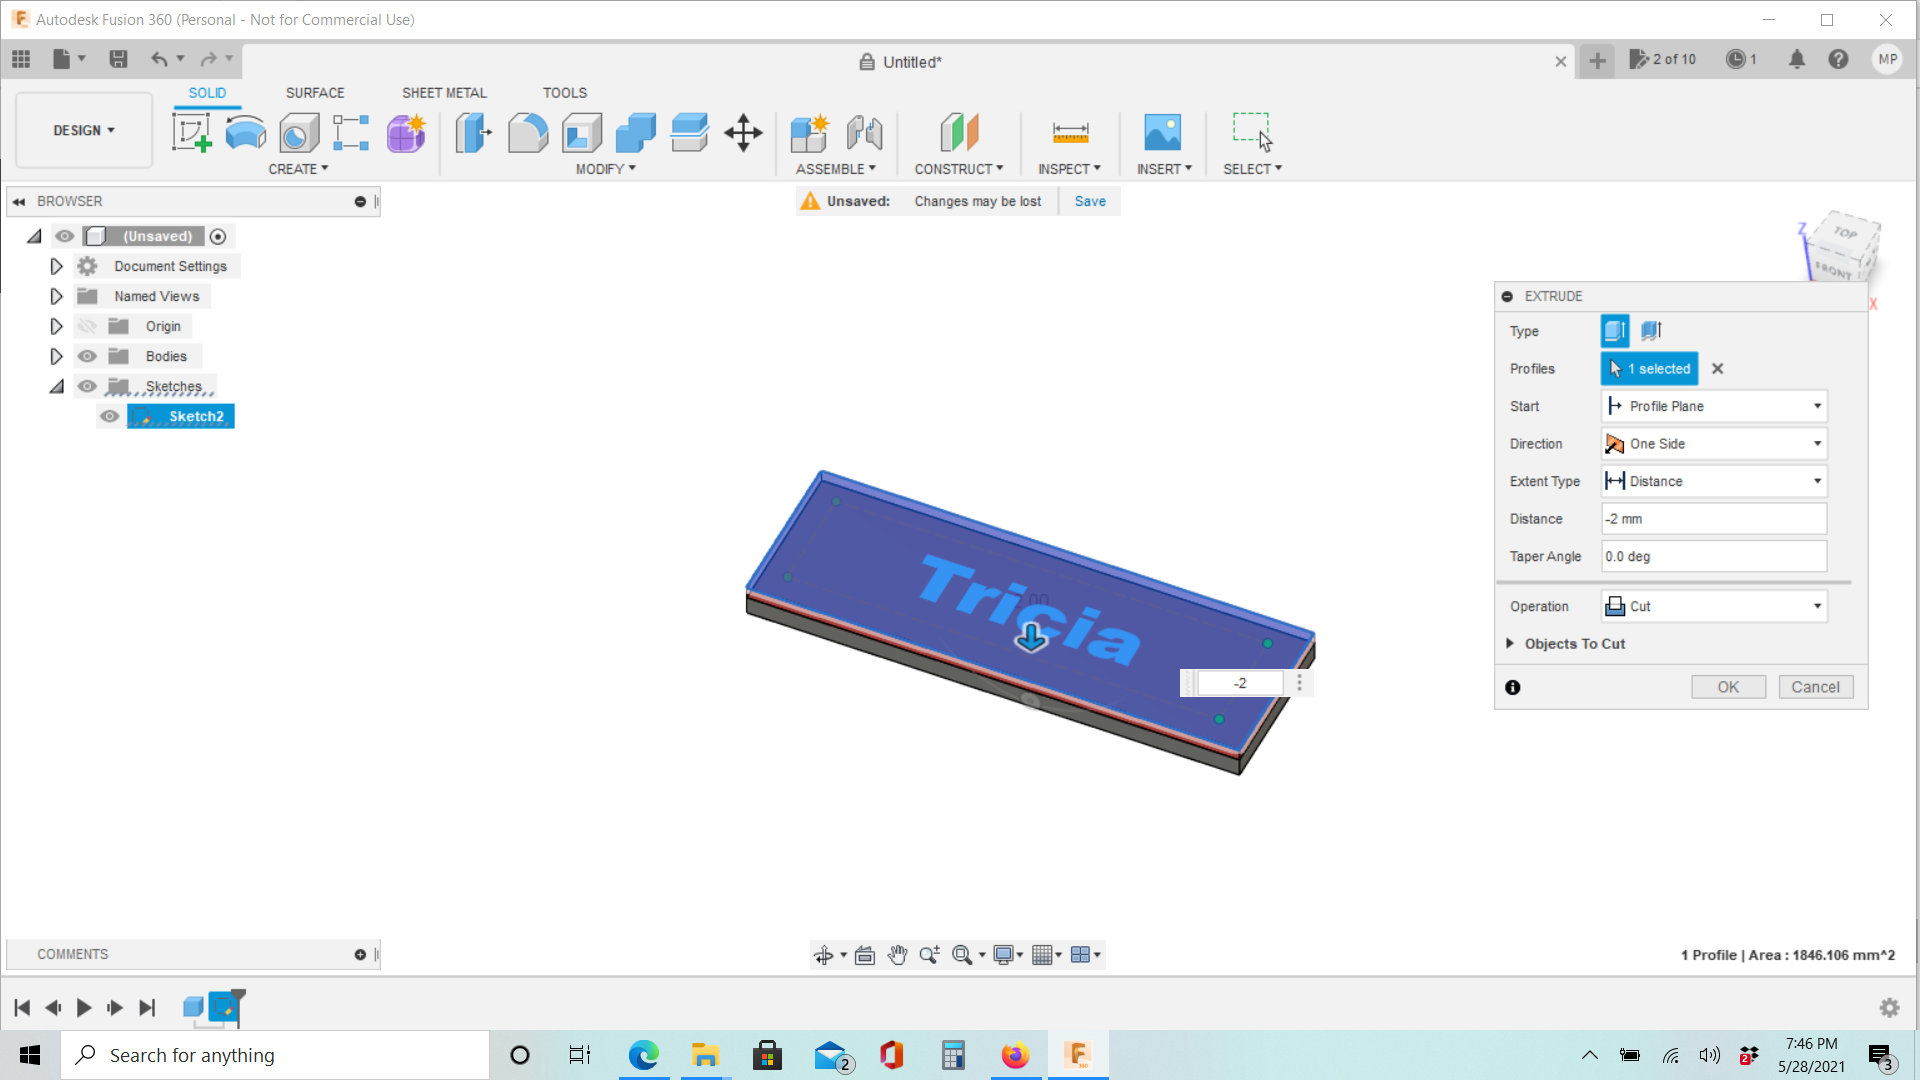Screen dimensions: 1920x1080
Task: Switch to the SHEET METAL tab
Action: [444, 92]
